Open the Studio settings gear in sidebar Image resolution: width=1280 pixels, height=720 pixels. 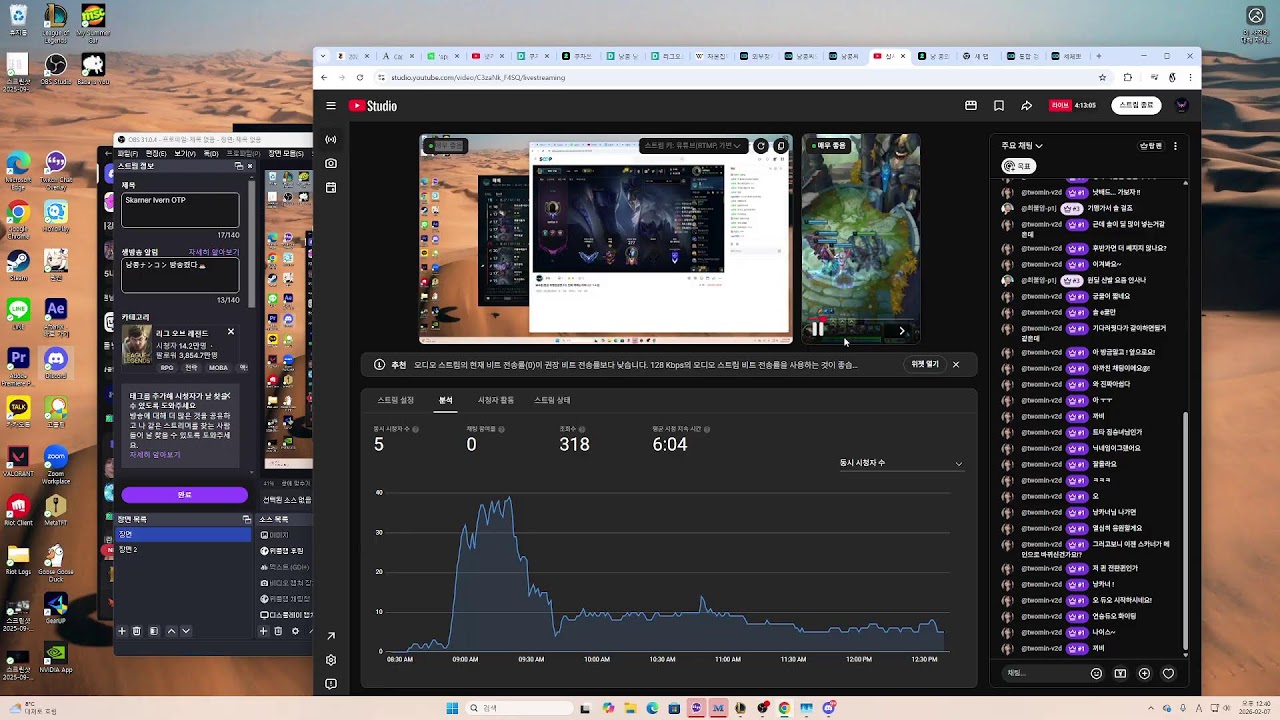tap(331, 660)
